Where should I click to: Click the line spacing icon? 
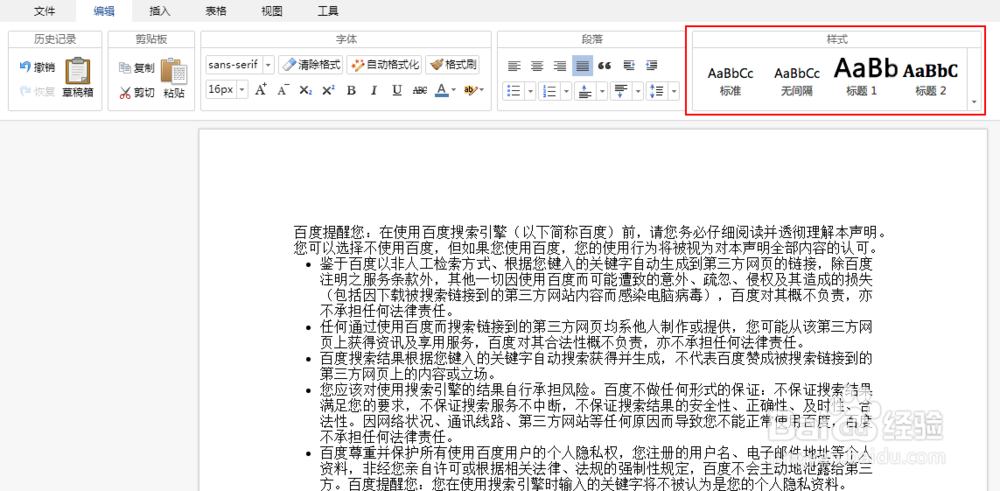pos(656,91)
